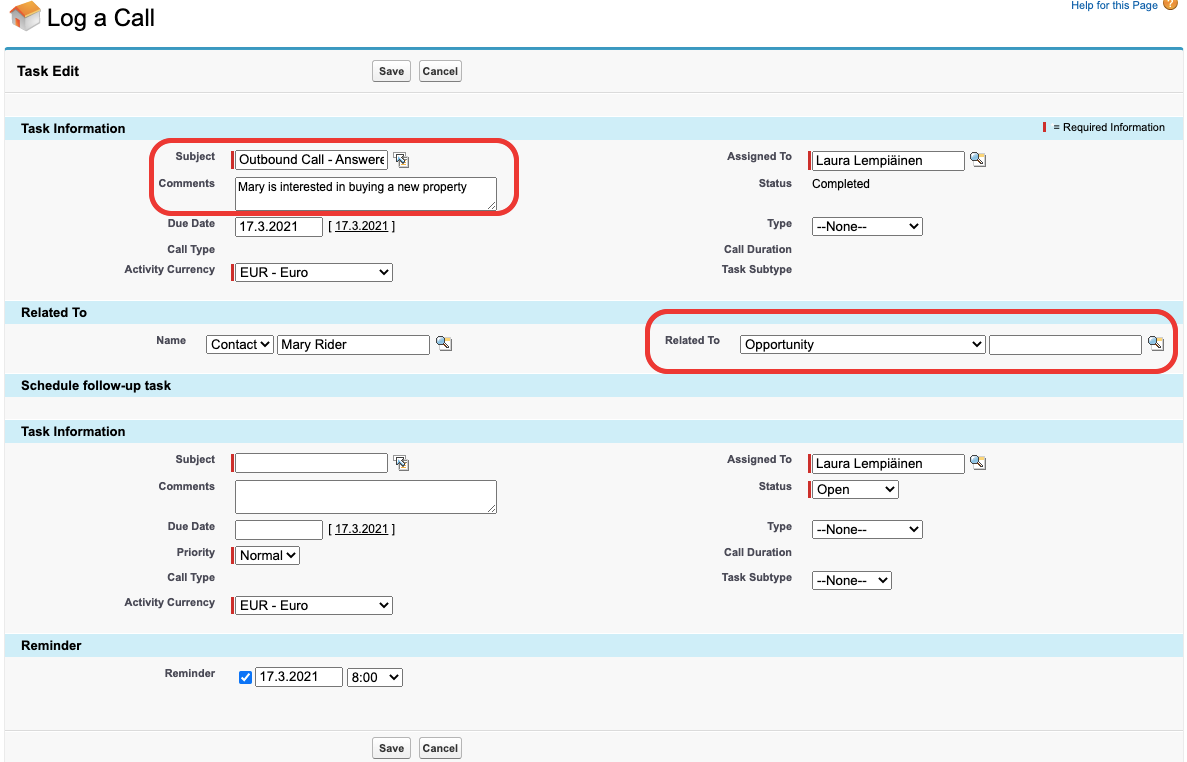Image resolution: width=1187 pixels, height=762 pixels.
Task: Open Contact name lookup next to Mary Rider
Action: coord(444,344)
